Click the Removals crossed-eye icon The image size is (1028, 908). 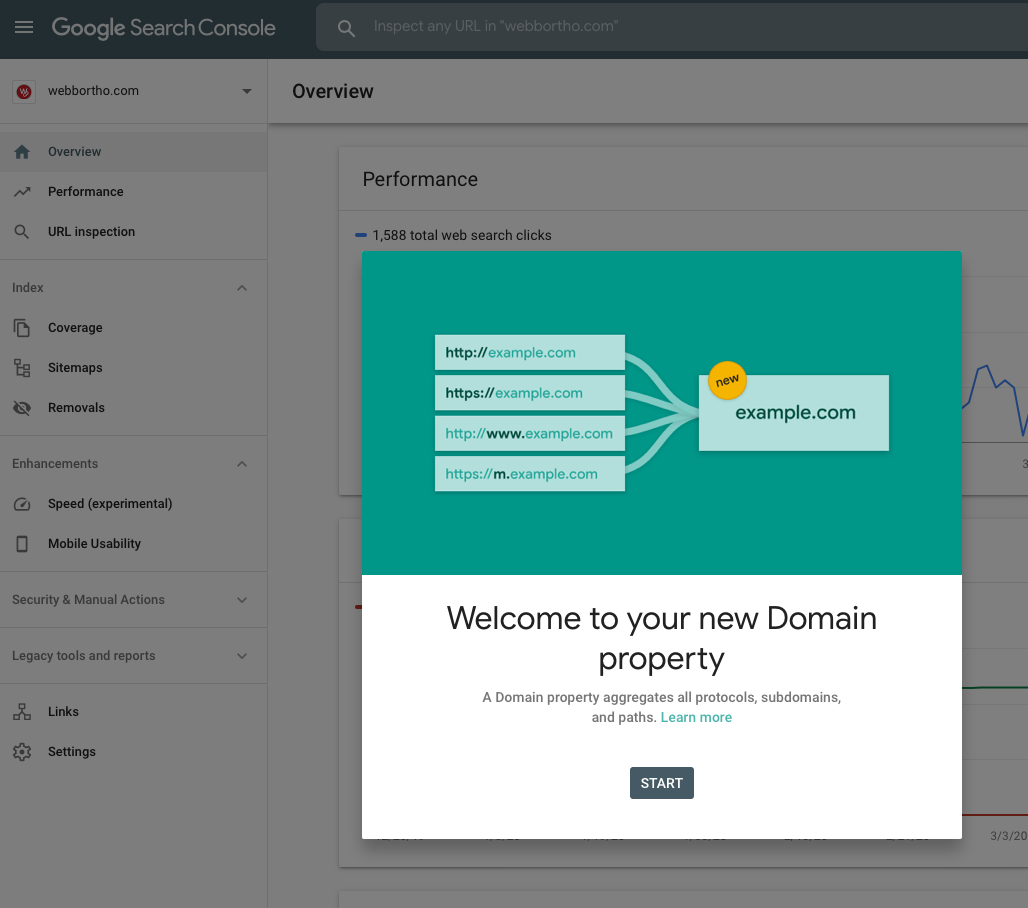click(22, 408)
